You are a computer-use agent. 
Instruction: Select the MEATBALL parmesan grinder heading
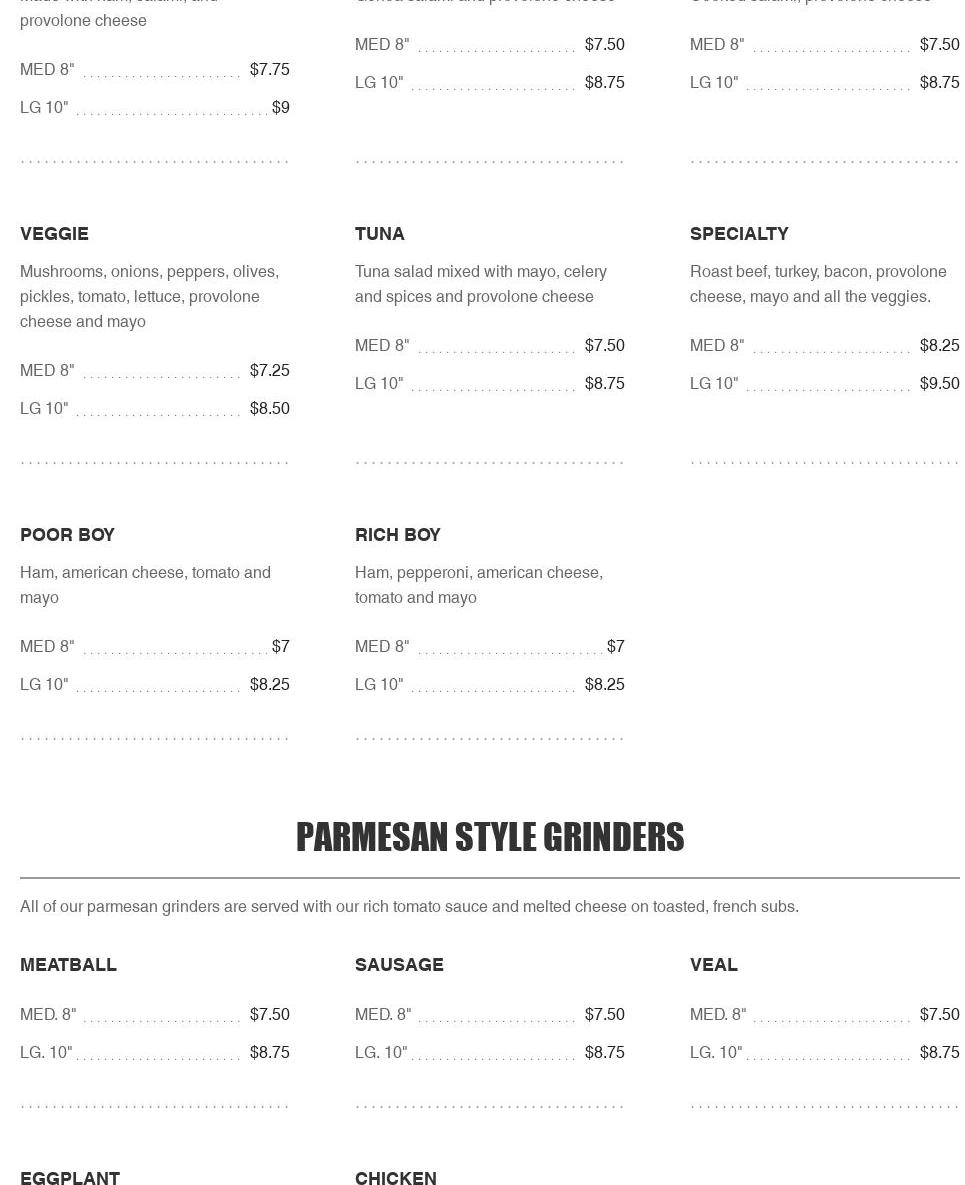tap(68, 964)
